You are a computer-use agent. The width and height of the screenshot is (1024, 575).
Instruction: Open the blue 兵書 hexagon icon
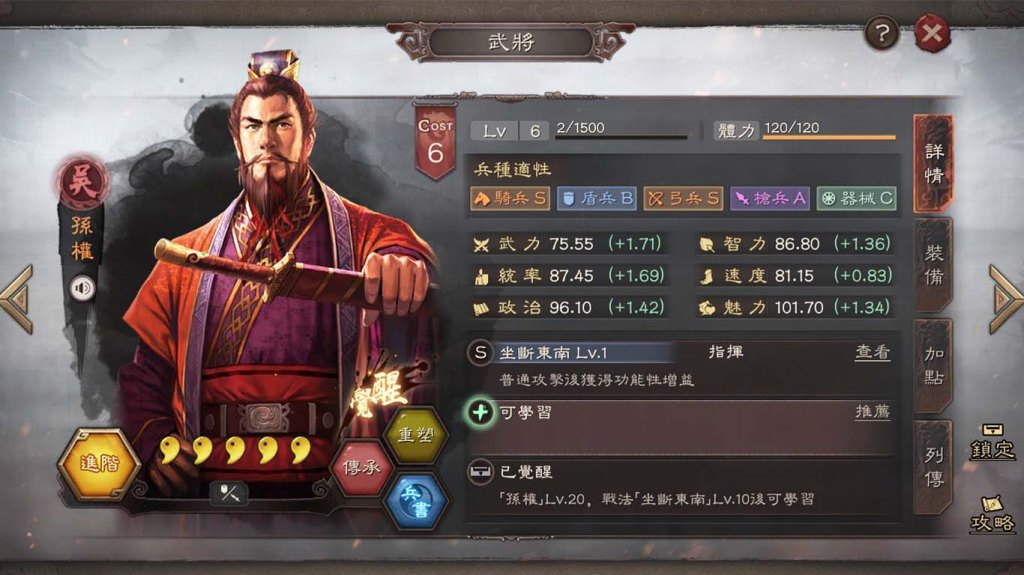coord(415,501)
